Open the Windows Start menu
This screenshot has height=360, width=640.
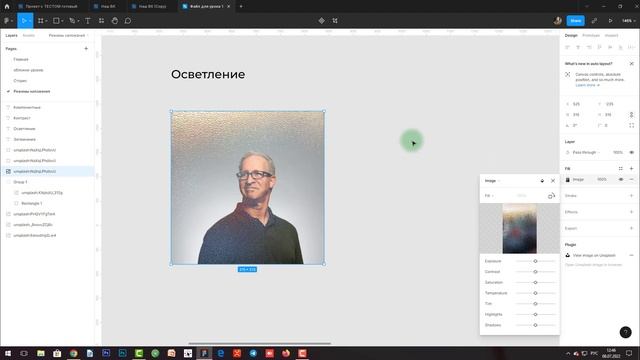8,353
